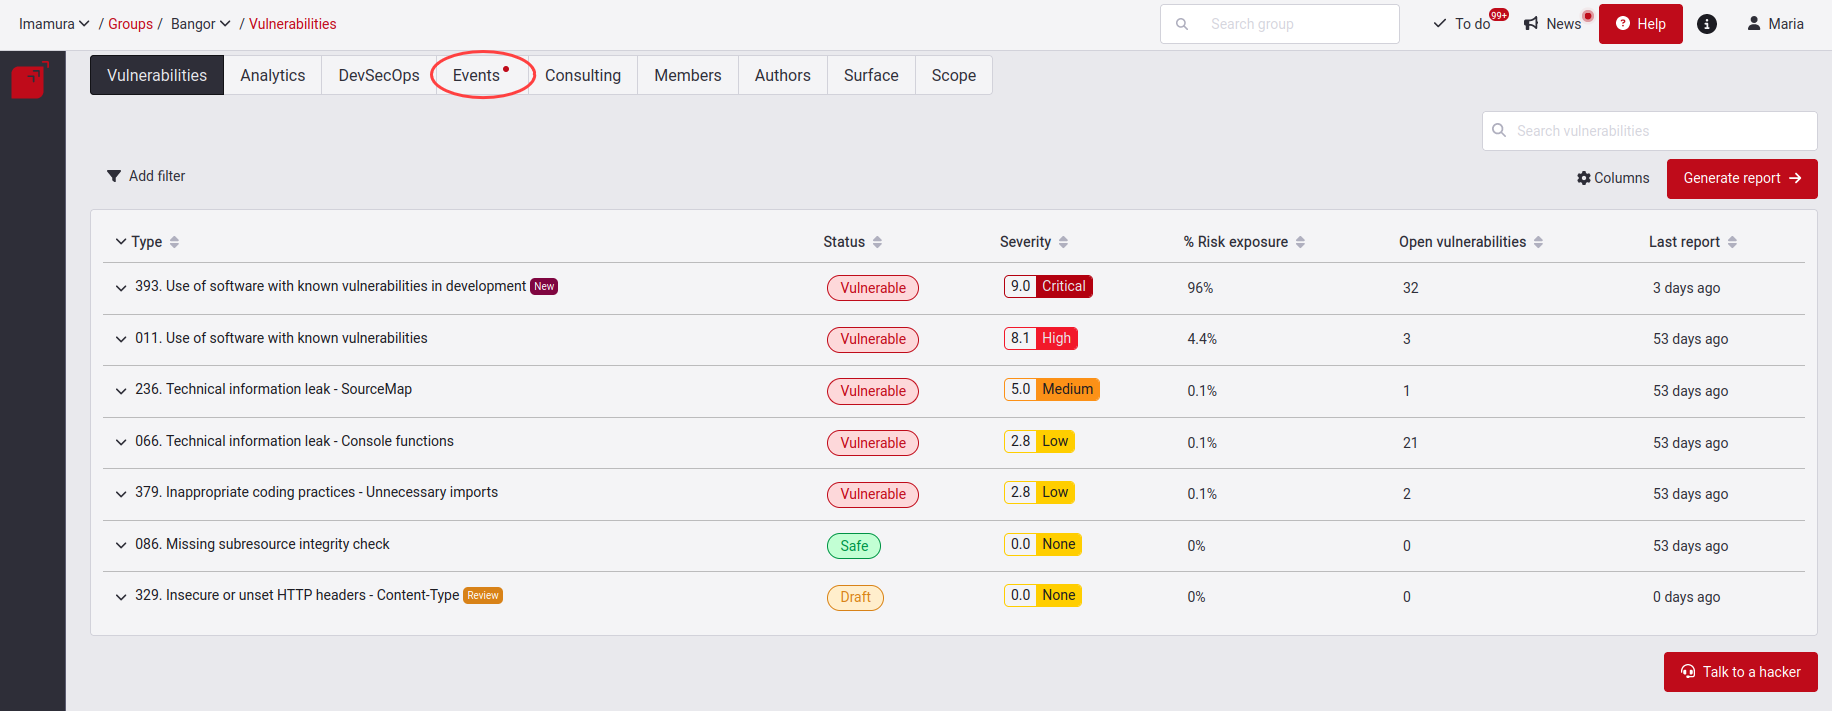Sort by Status column arrows
Viewport: 1832px width, 711px height.
coord(877,242)
